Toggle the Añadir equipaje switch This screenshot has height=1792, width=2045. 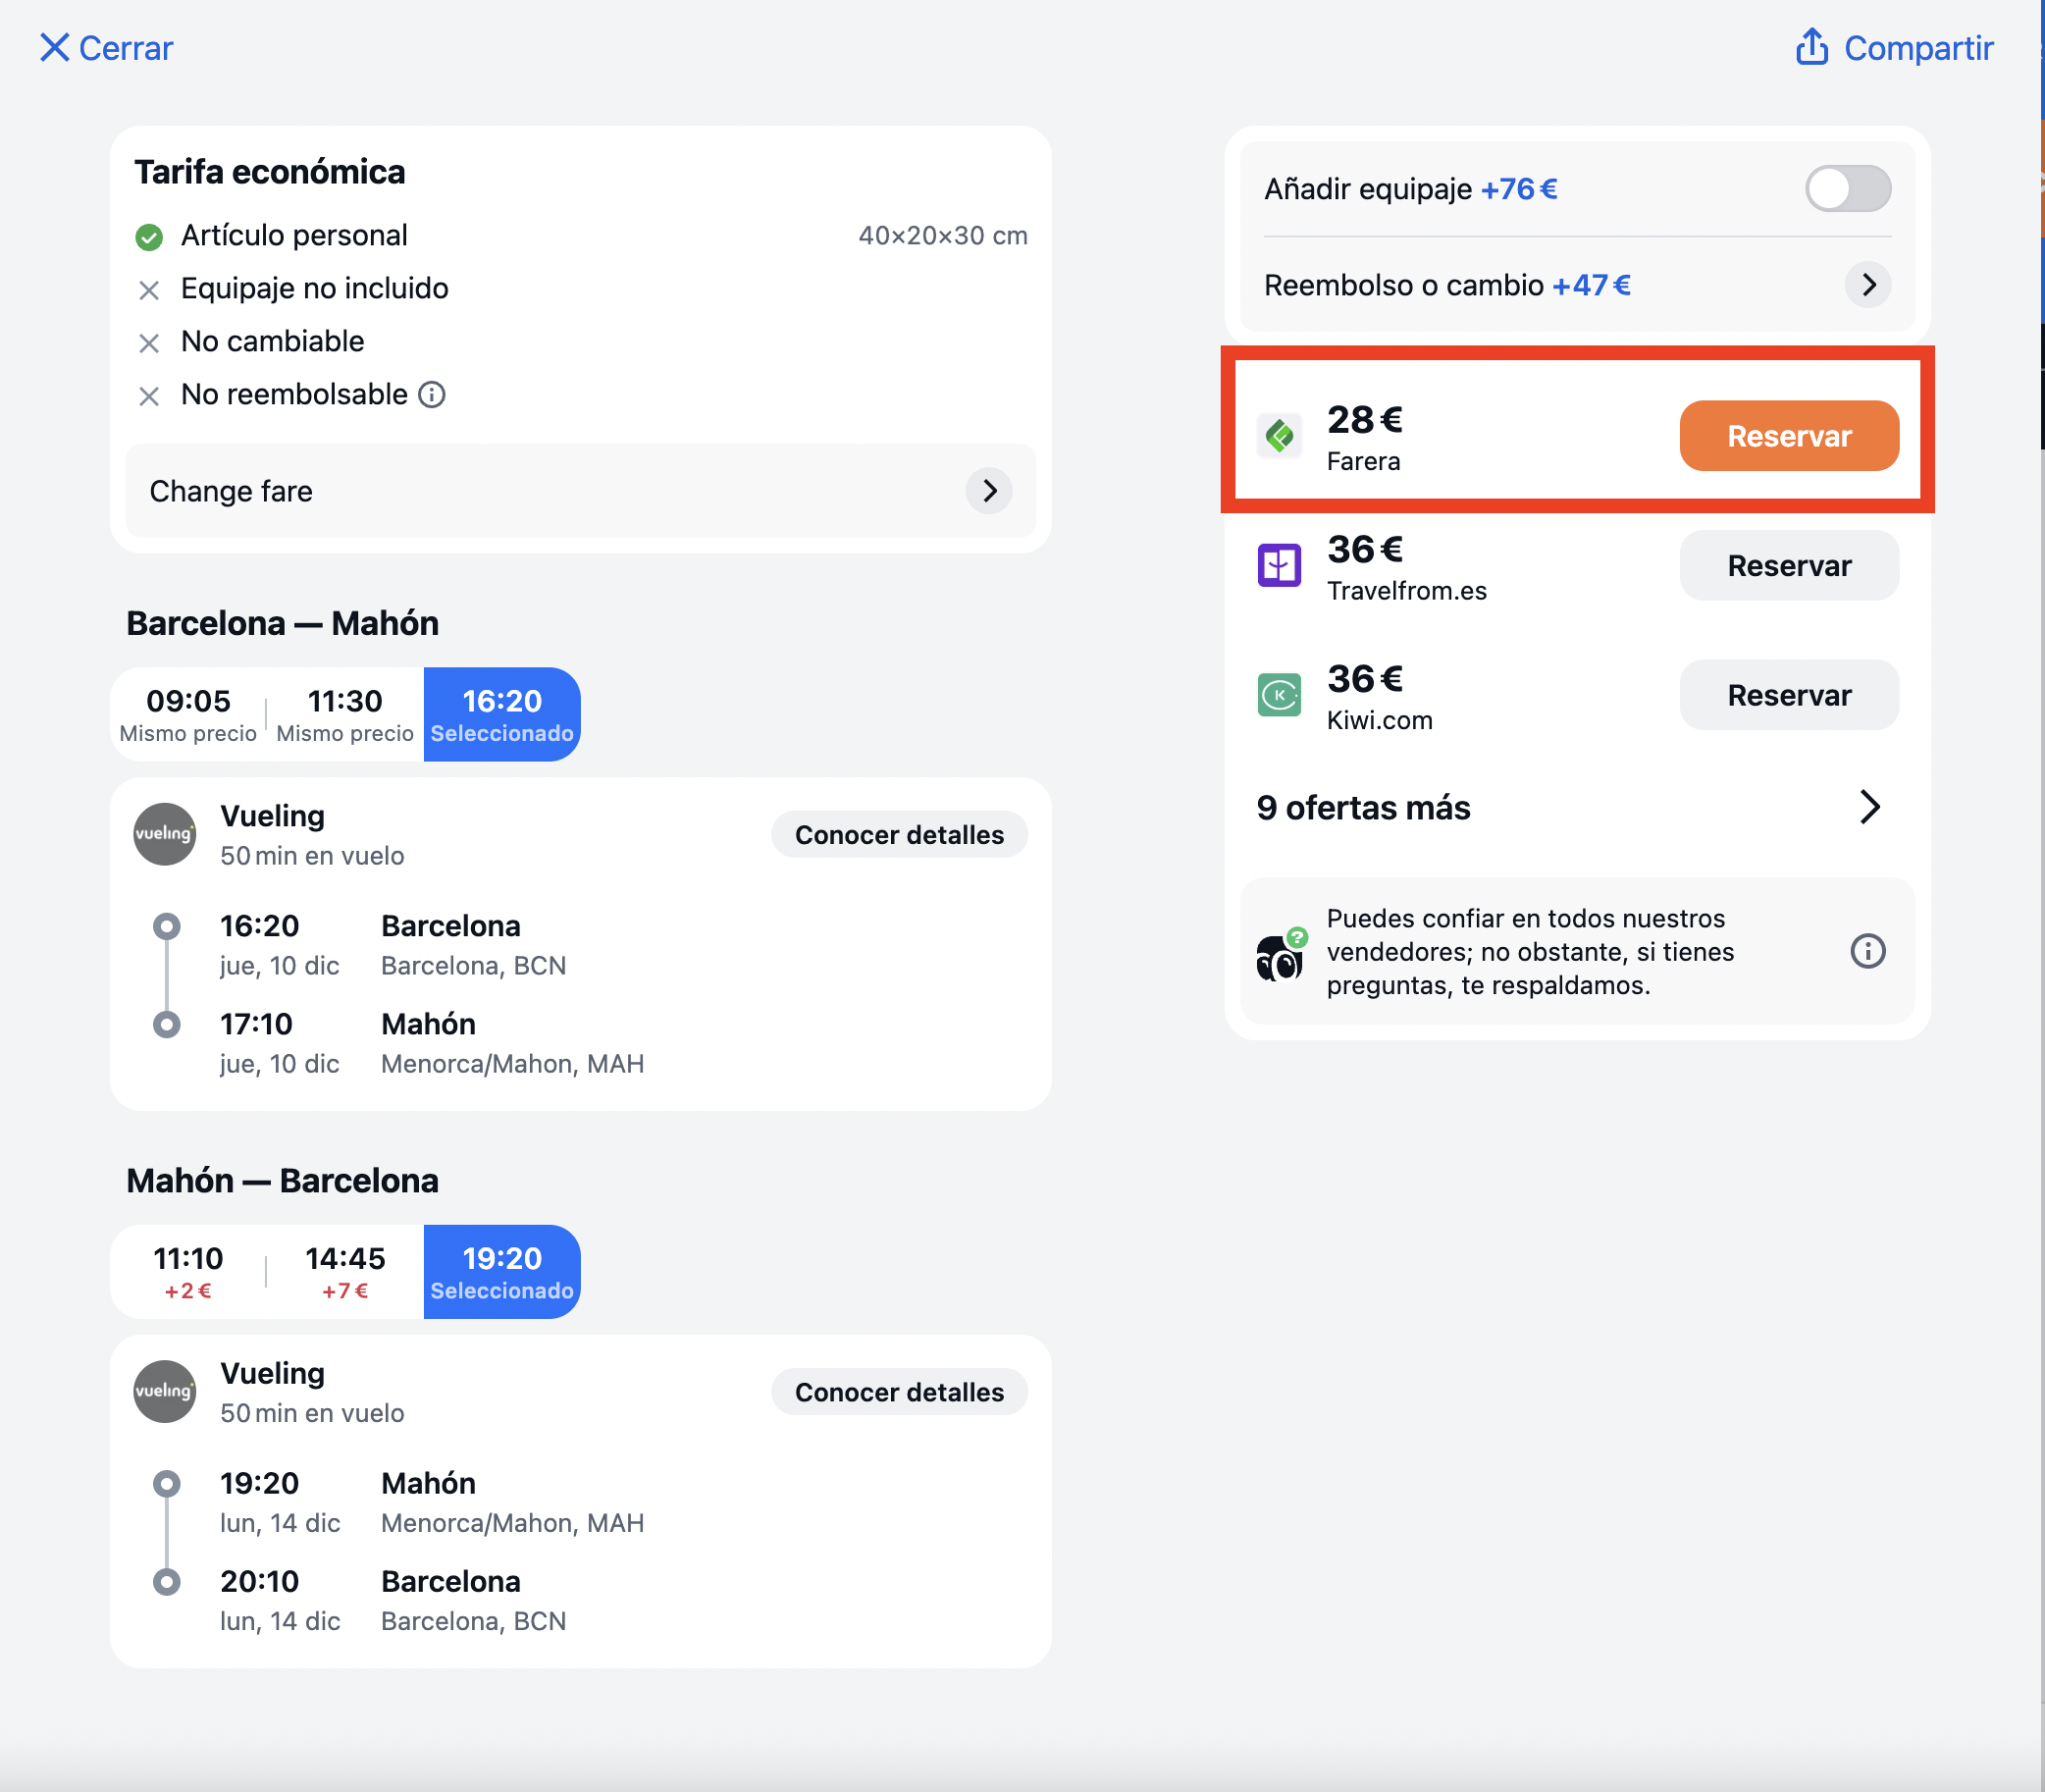pos(1847,189)
